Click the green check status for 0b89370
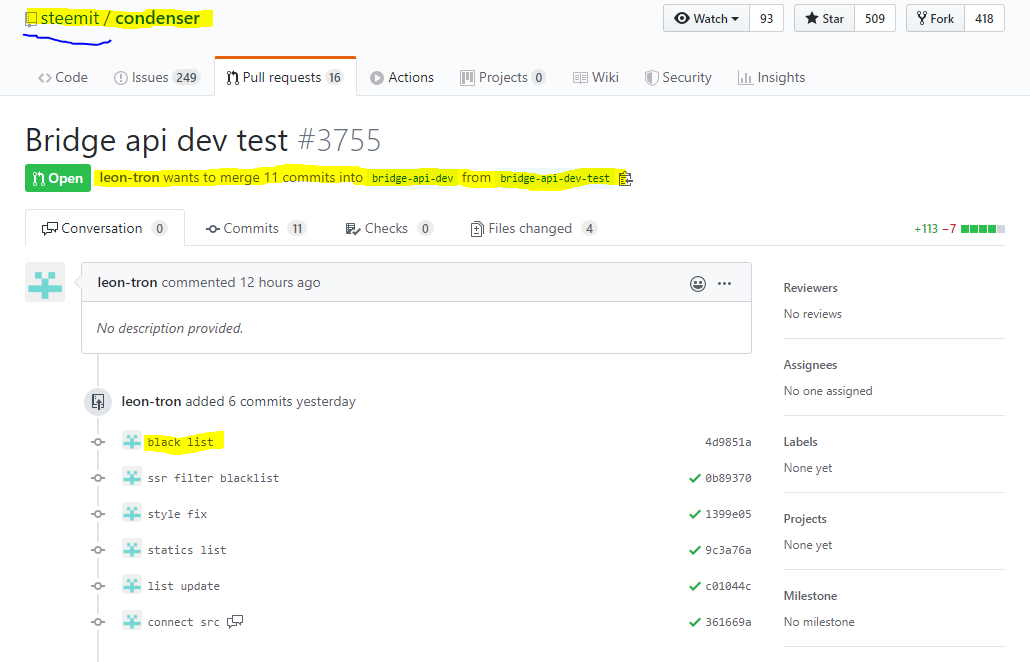Image resolution: width=1030 pixels, height=662 pixels. [695, 478]
